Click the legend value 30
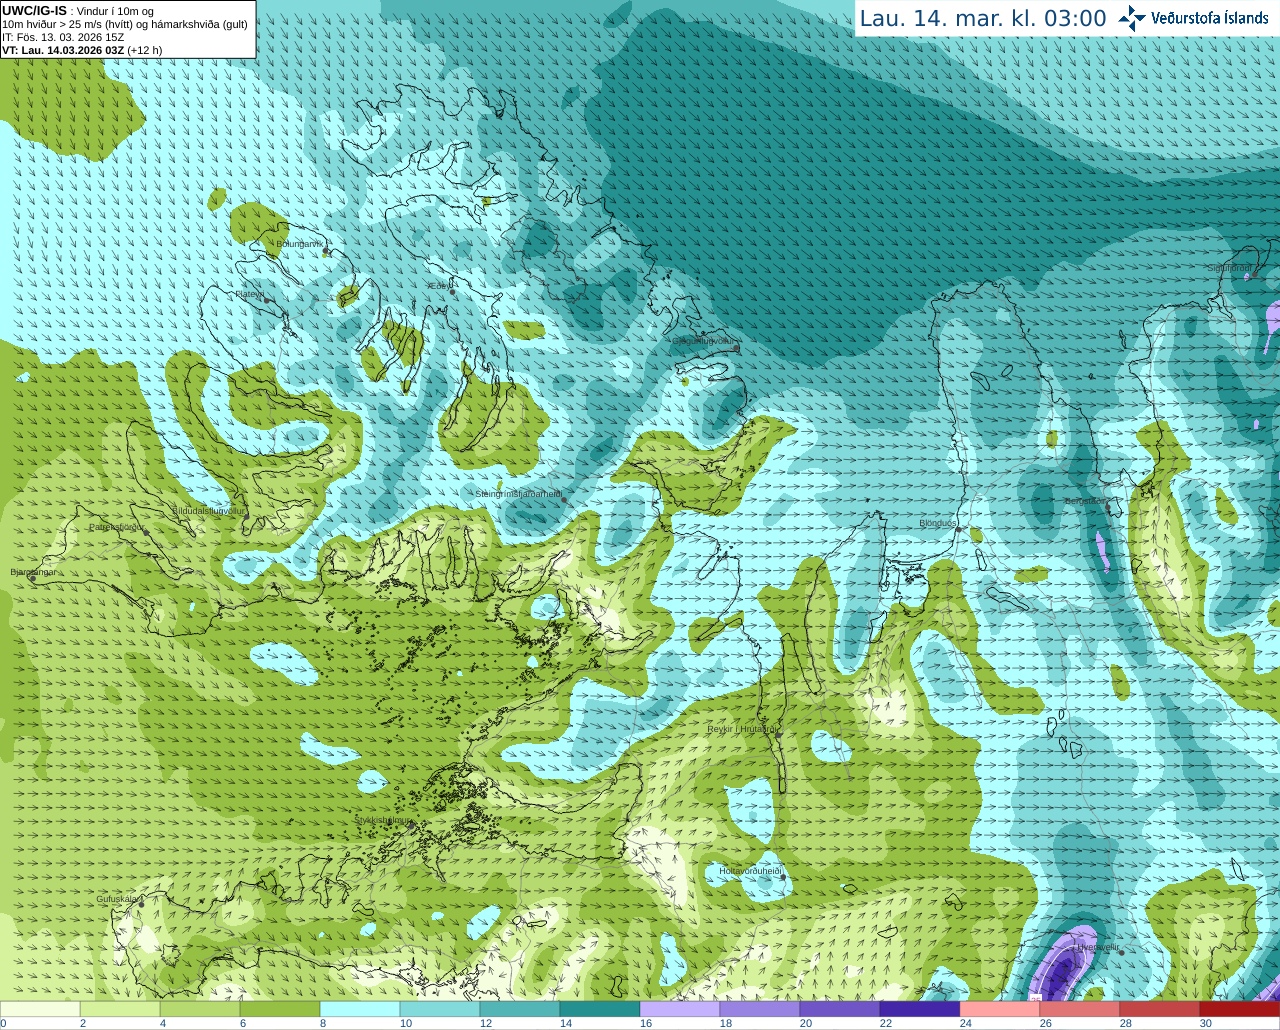1280x1030 pixels. tap(1206, 1023)
